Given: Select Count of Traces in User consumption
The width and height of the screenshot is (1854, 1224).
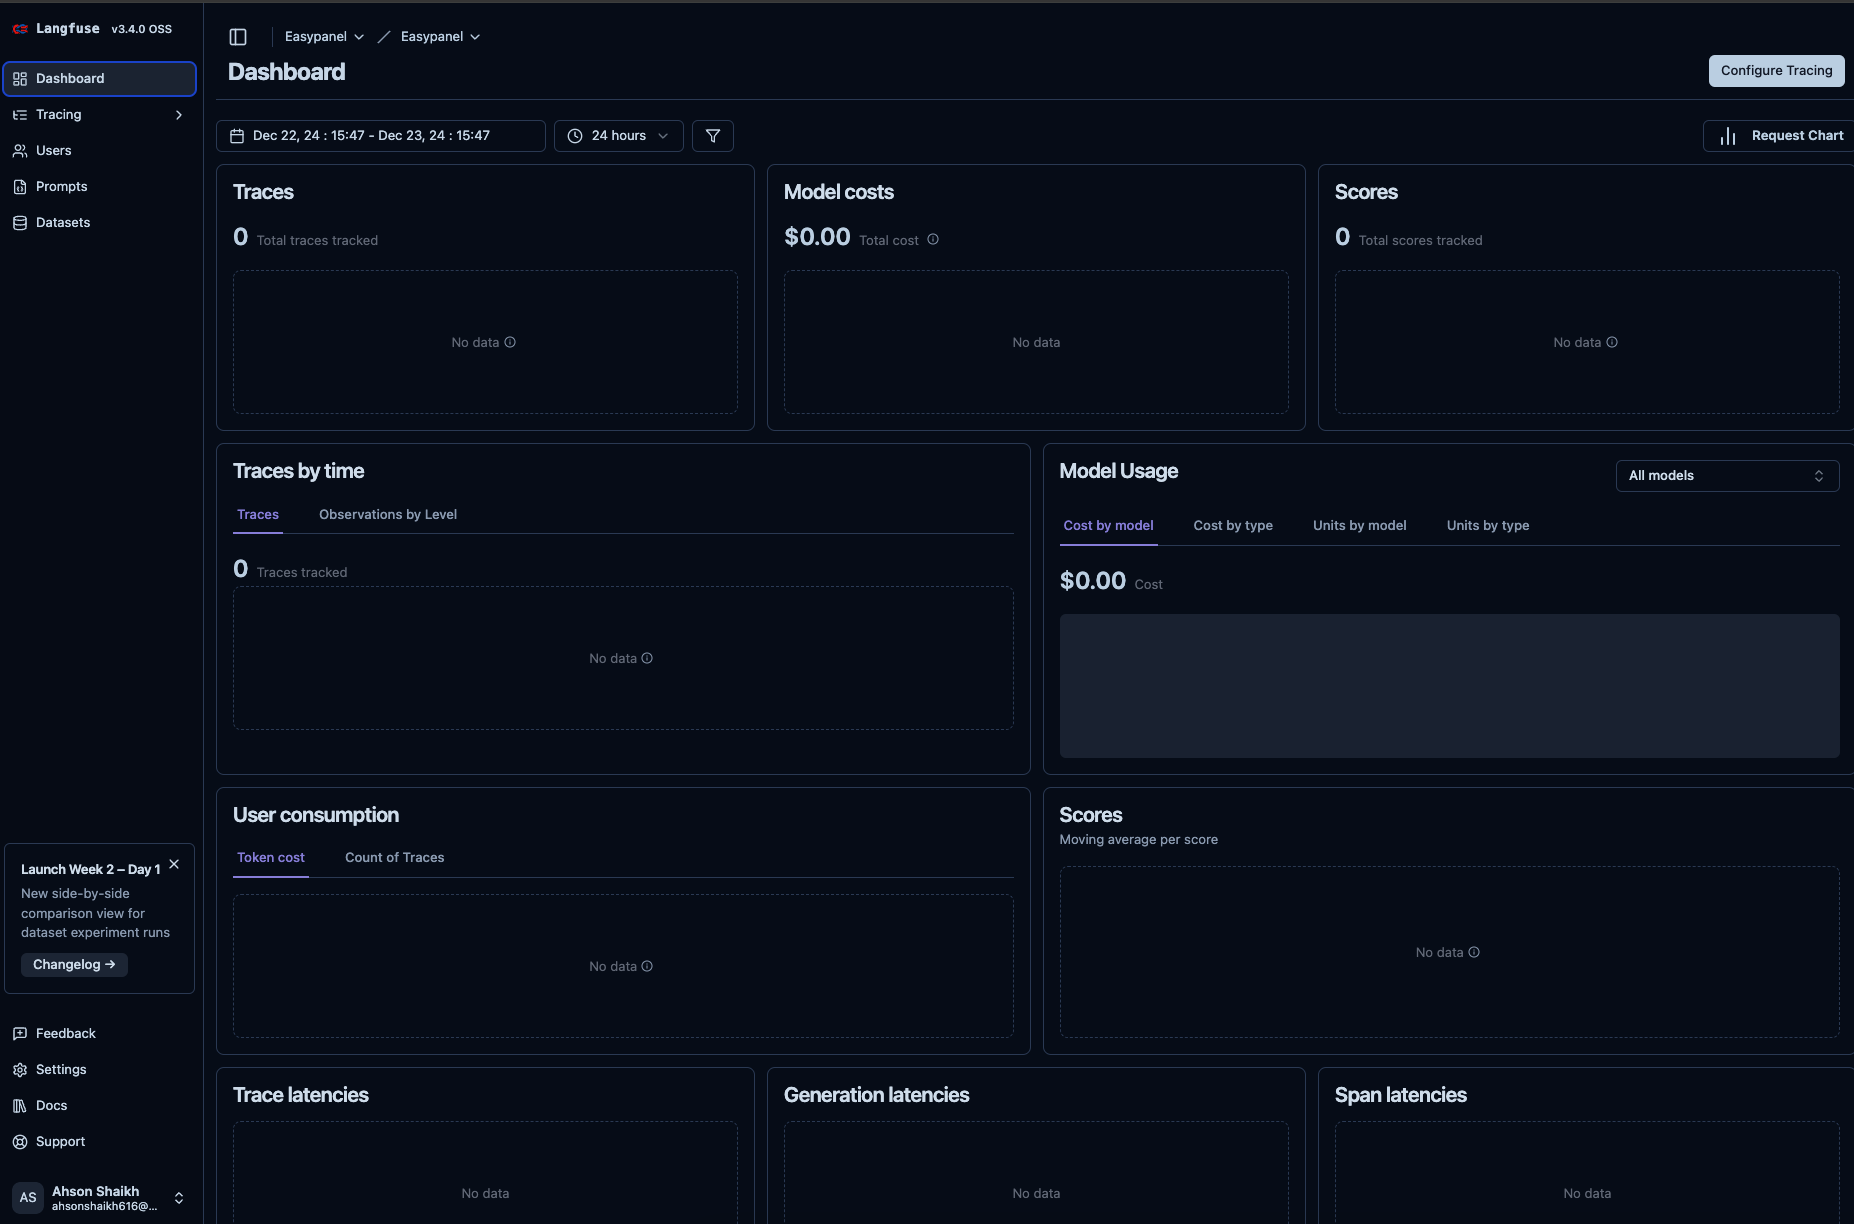Looking at the screenshot, I should pos(394,857).
